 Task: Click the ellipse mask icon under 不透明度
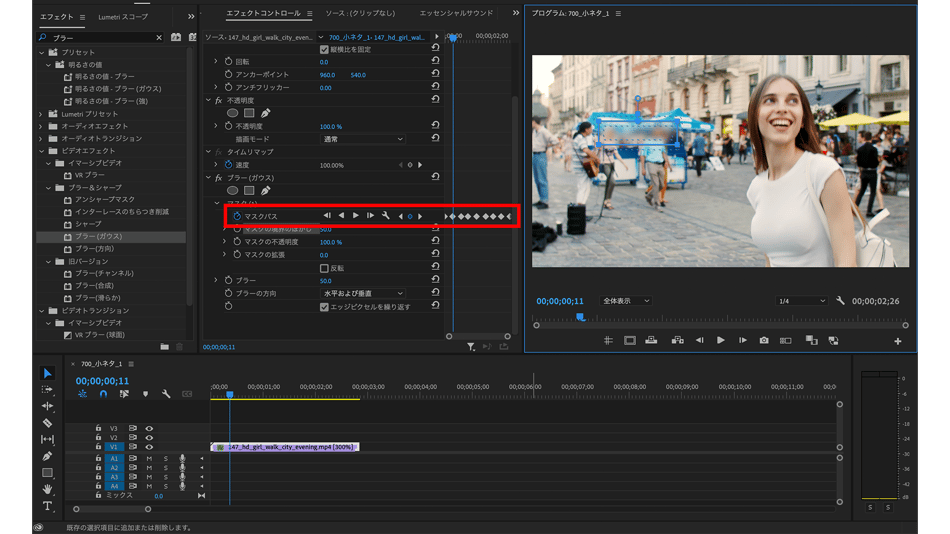pos(232,114)
